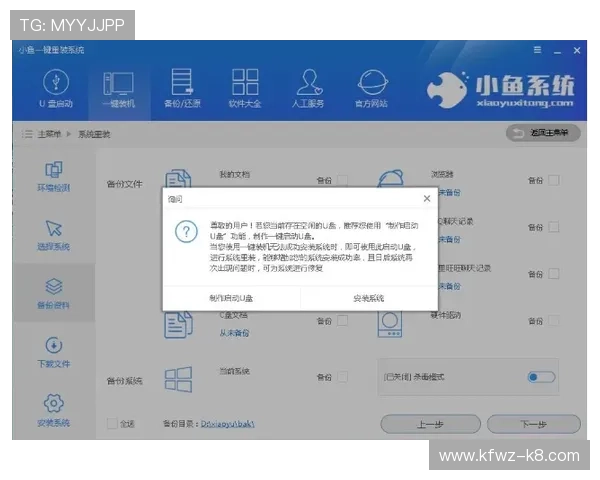Viewport: 600px width, 480px height.
Task: Select the 安装系统 gear sidebar step
Action: tap(54, 410)
